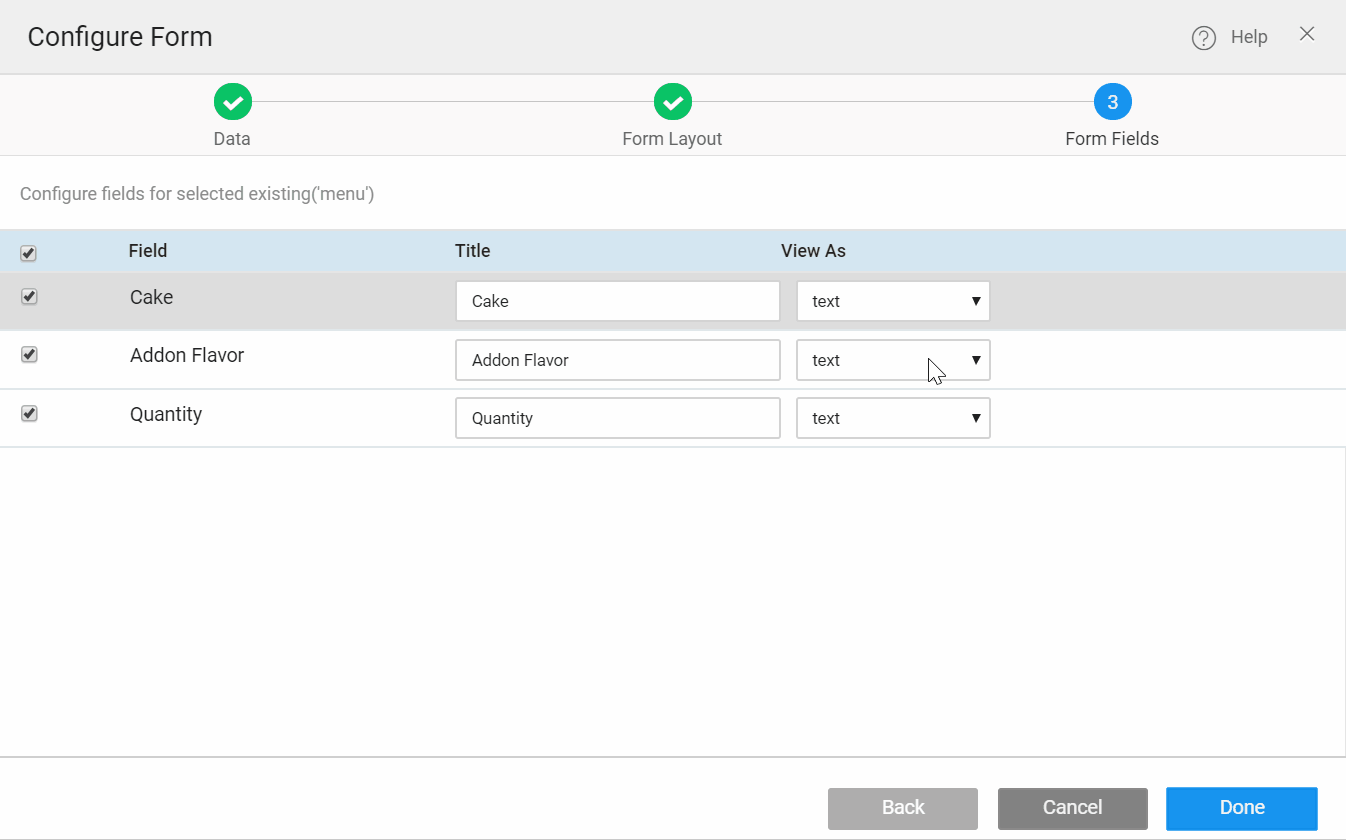Open the Quantity View As dropdown

[x=892, y=418]
